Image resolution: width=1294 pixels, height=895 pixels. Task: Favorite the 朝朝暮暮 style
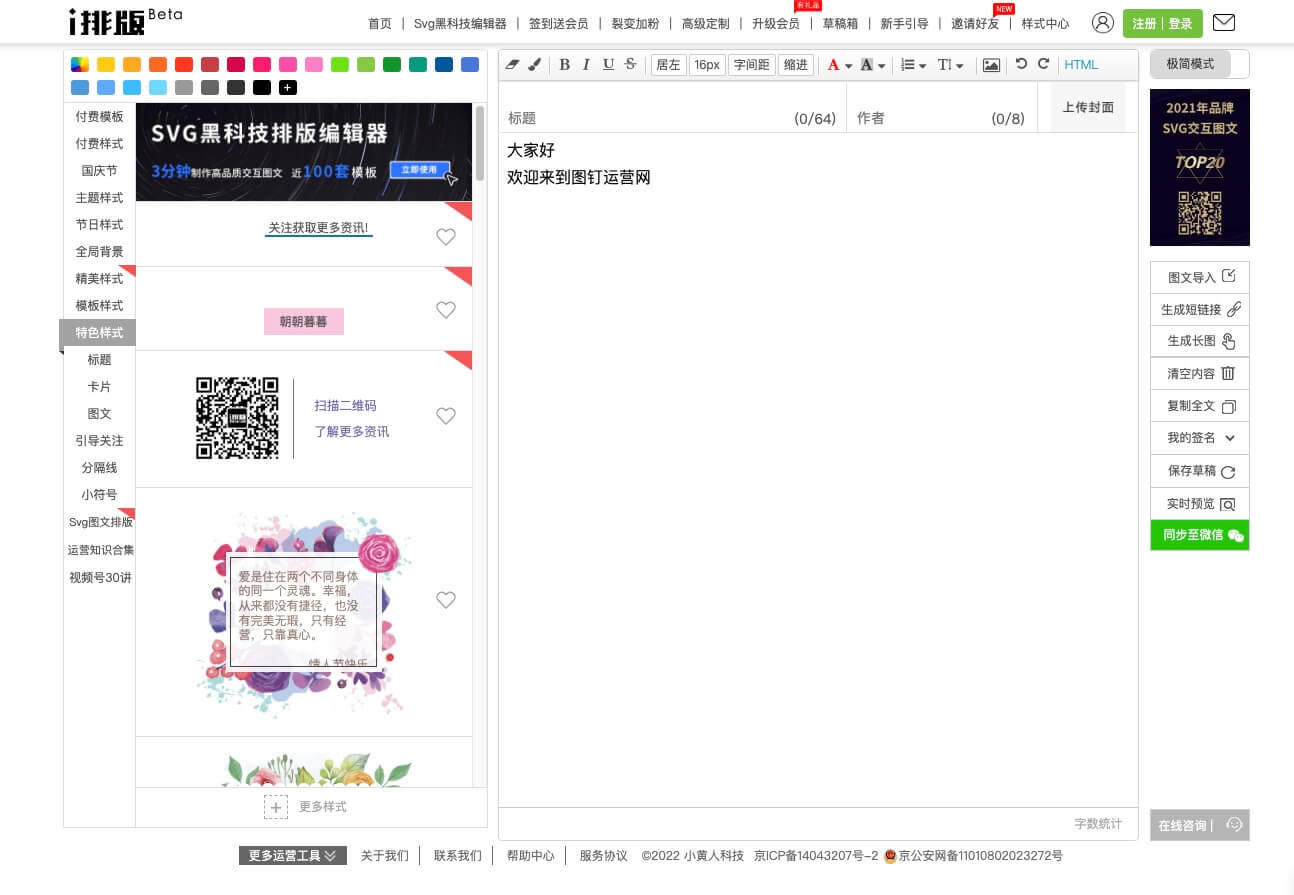[446, 310]
